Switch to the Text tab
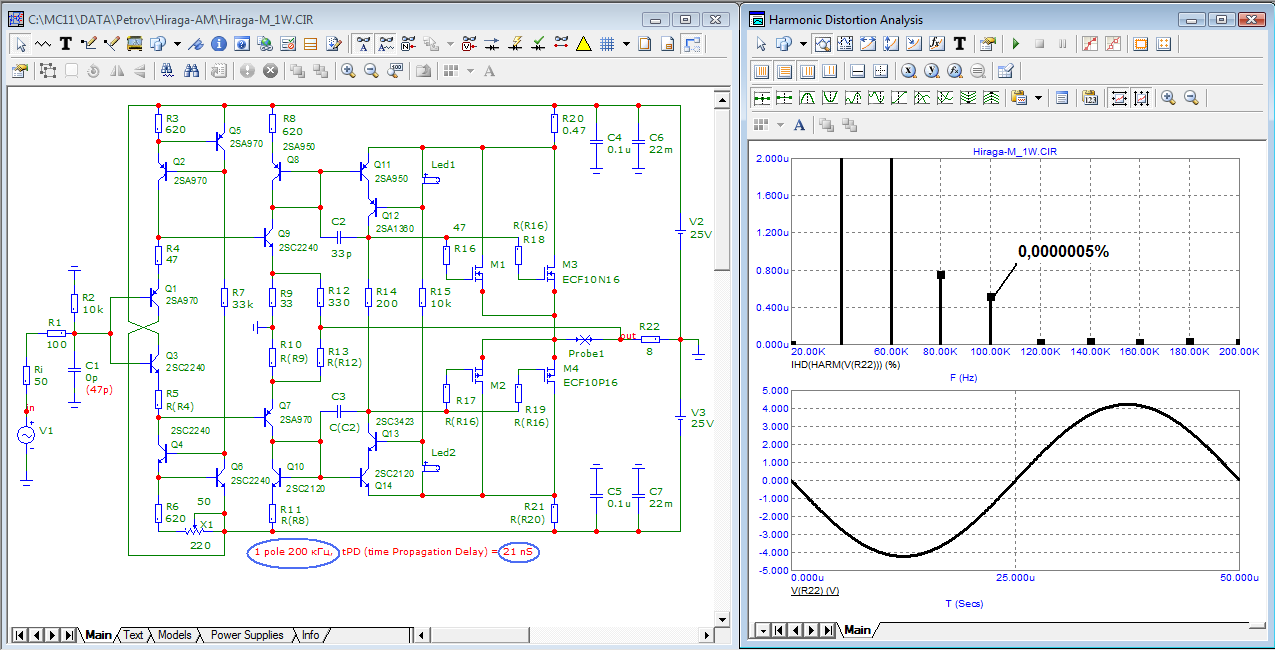Image resolution: width=1275 pixels, height=650 pixels. 133,635
